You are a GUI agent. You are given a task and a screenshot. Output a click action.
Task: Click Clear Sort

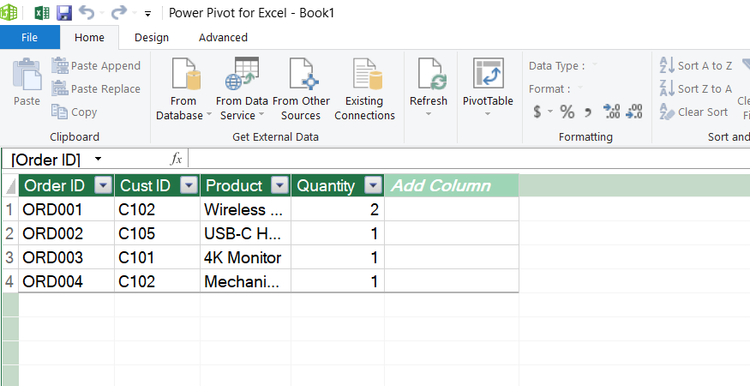pos(694,112)
